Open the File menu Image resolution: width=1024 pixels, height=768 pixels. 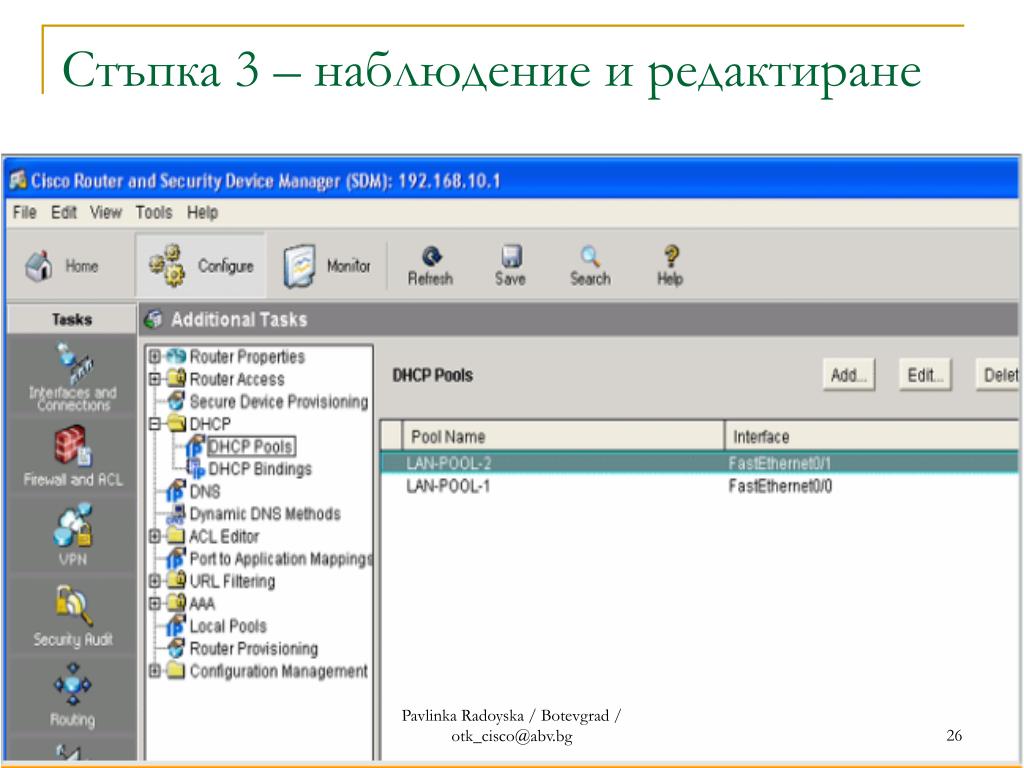pyautogui.click(x=25, y=212)
